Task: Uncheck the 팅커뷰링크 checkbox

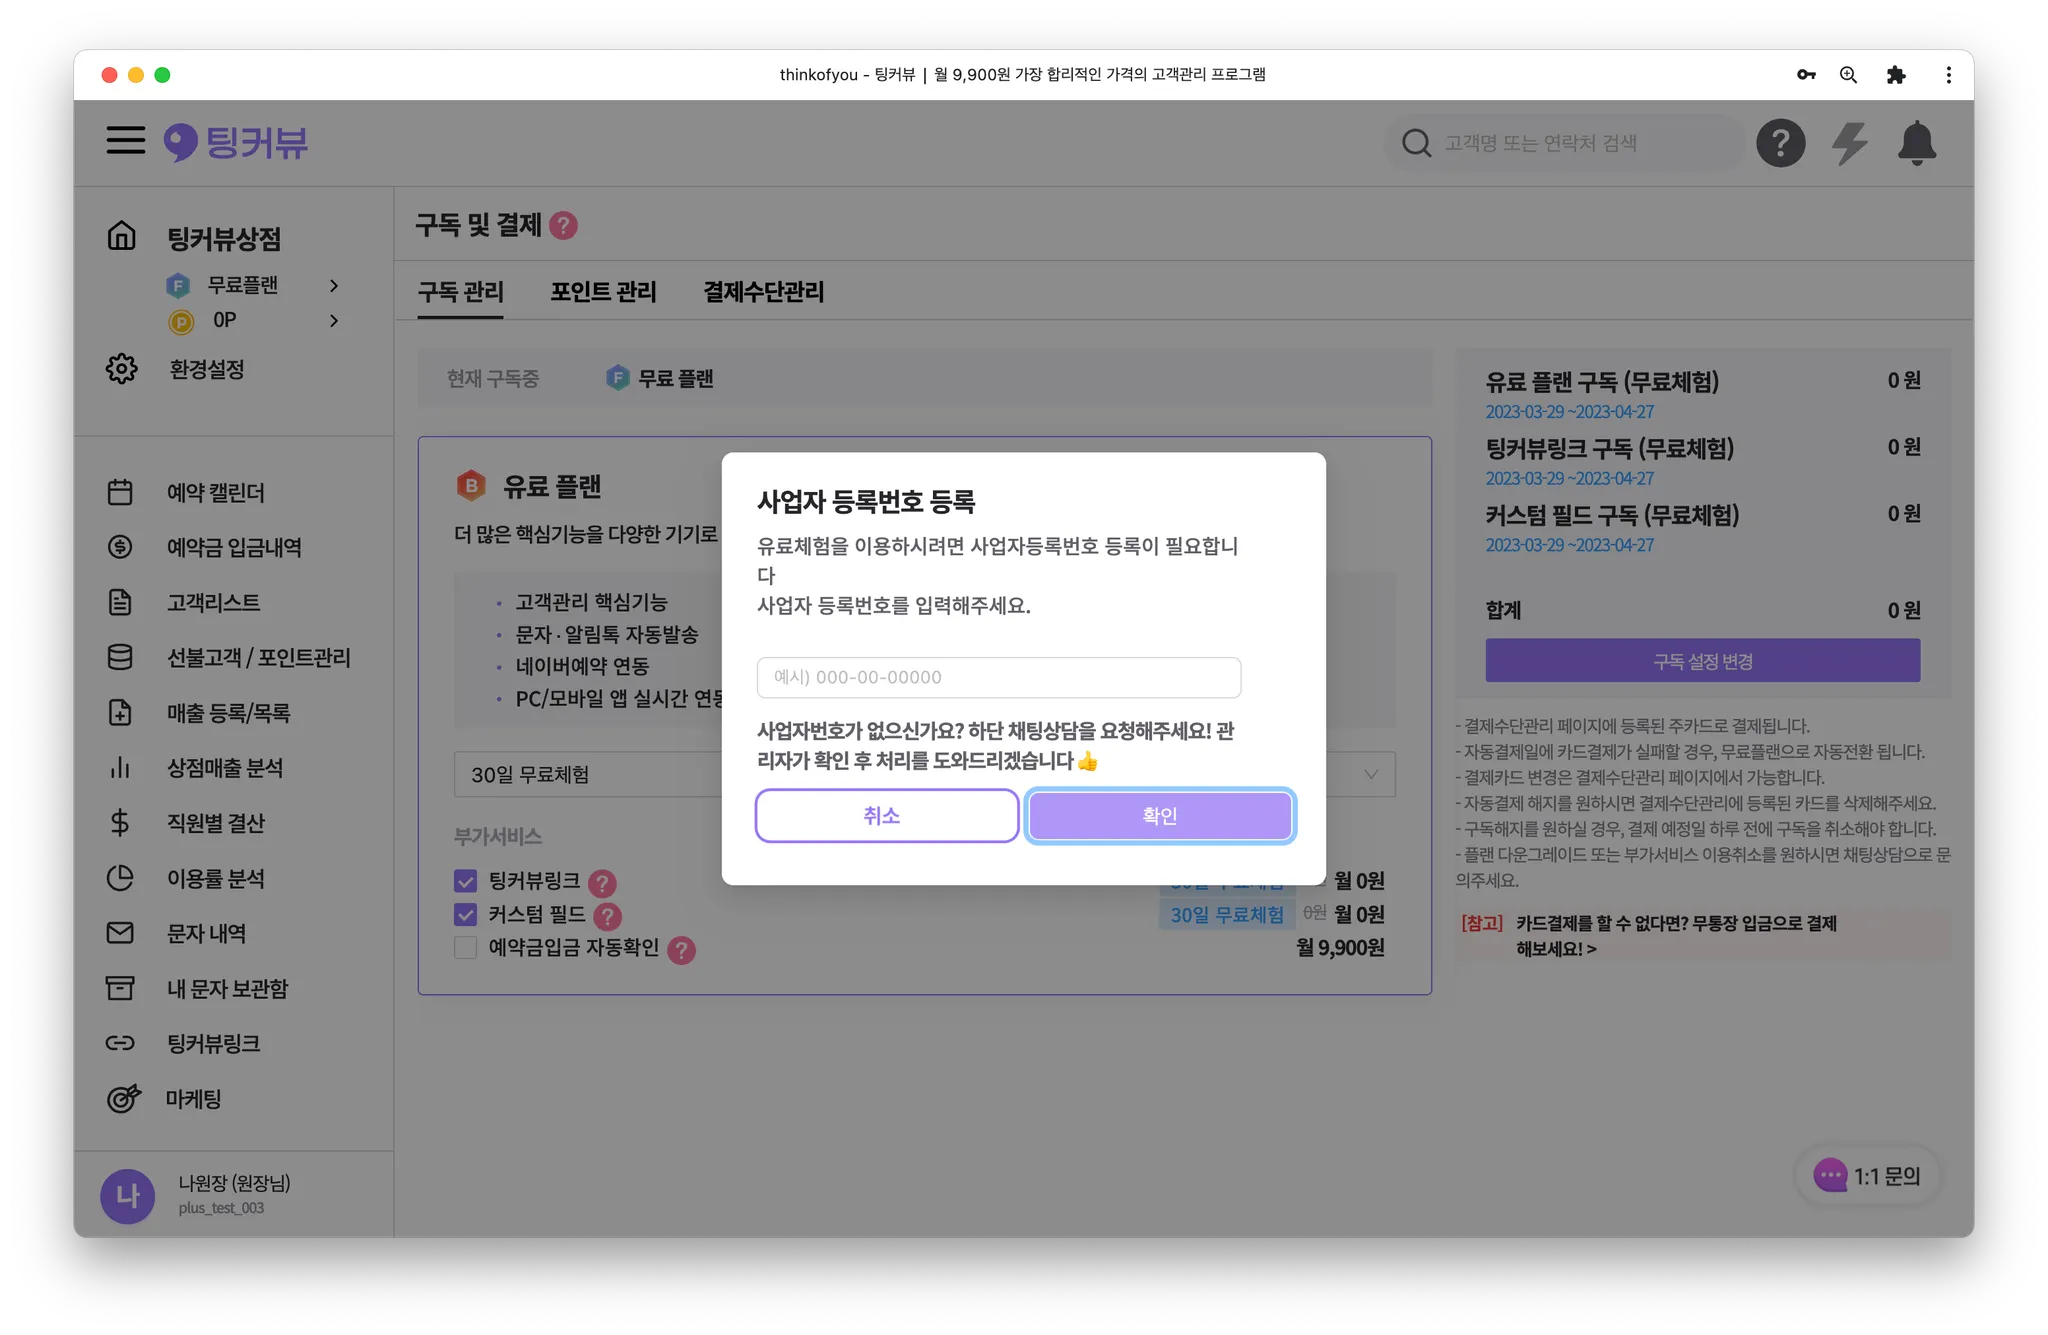Action: (x=465, y=881)
